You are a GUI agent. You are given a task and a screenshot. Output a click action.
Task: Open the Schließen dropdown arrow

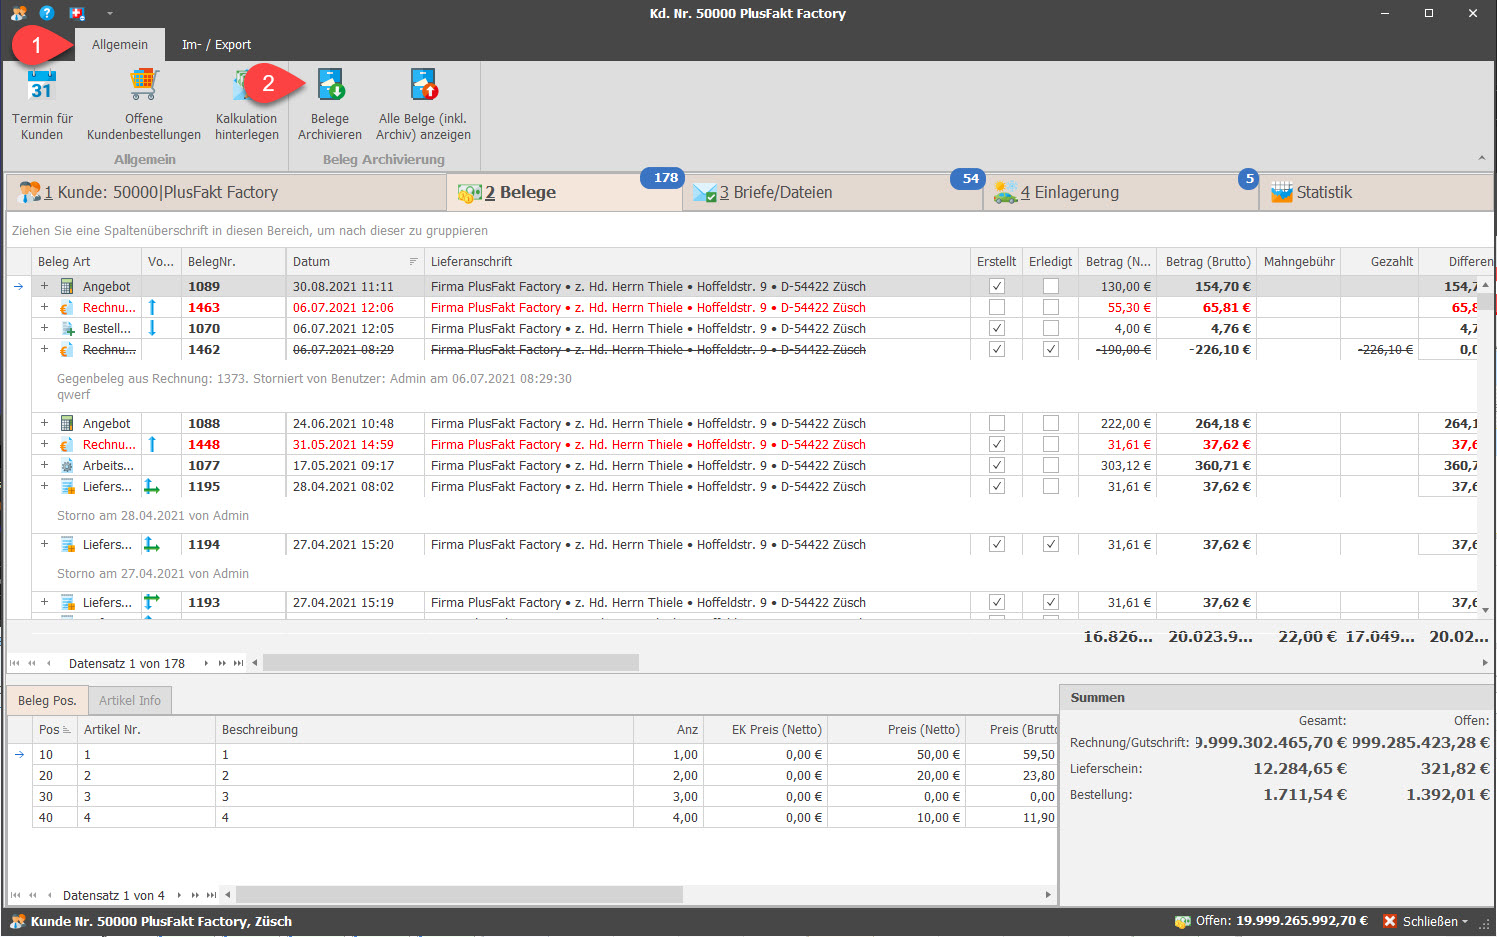[x=1465, y=922]
